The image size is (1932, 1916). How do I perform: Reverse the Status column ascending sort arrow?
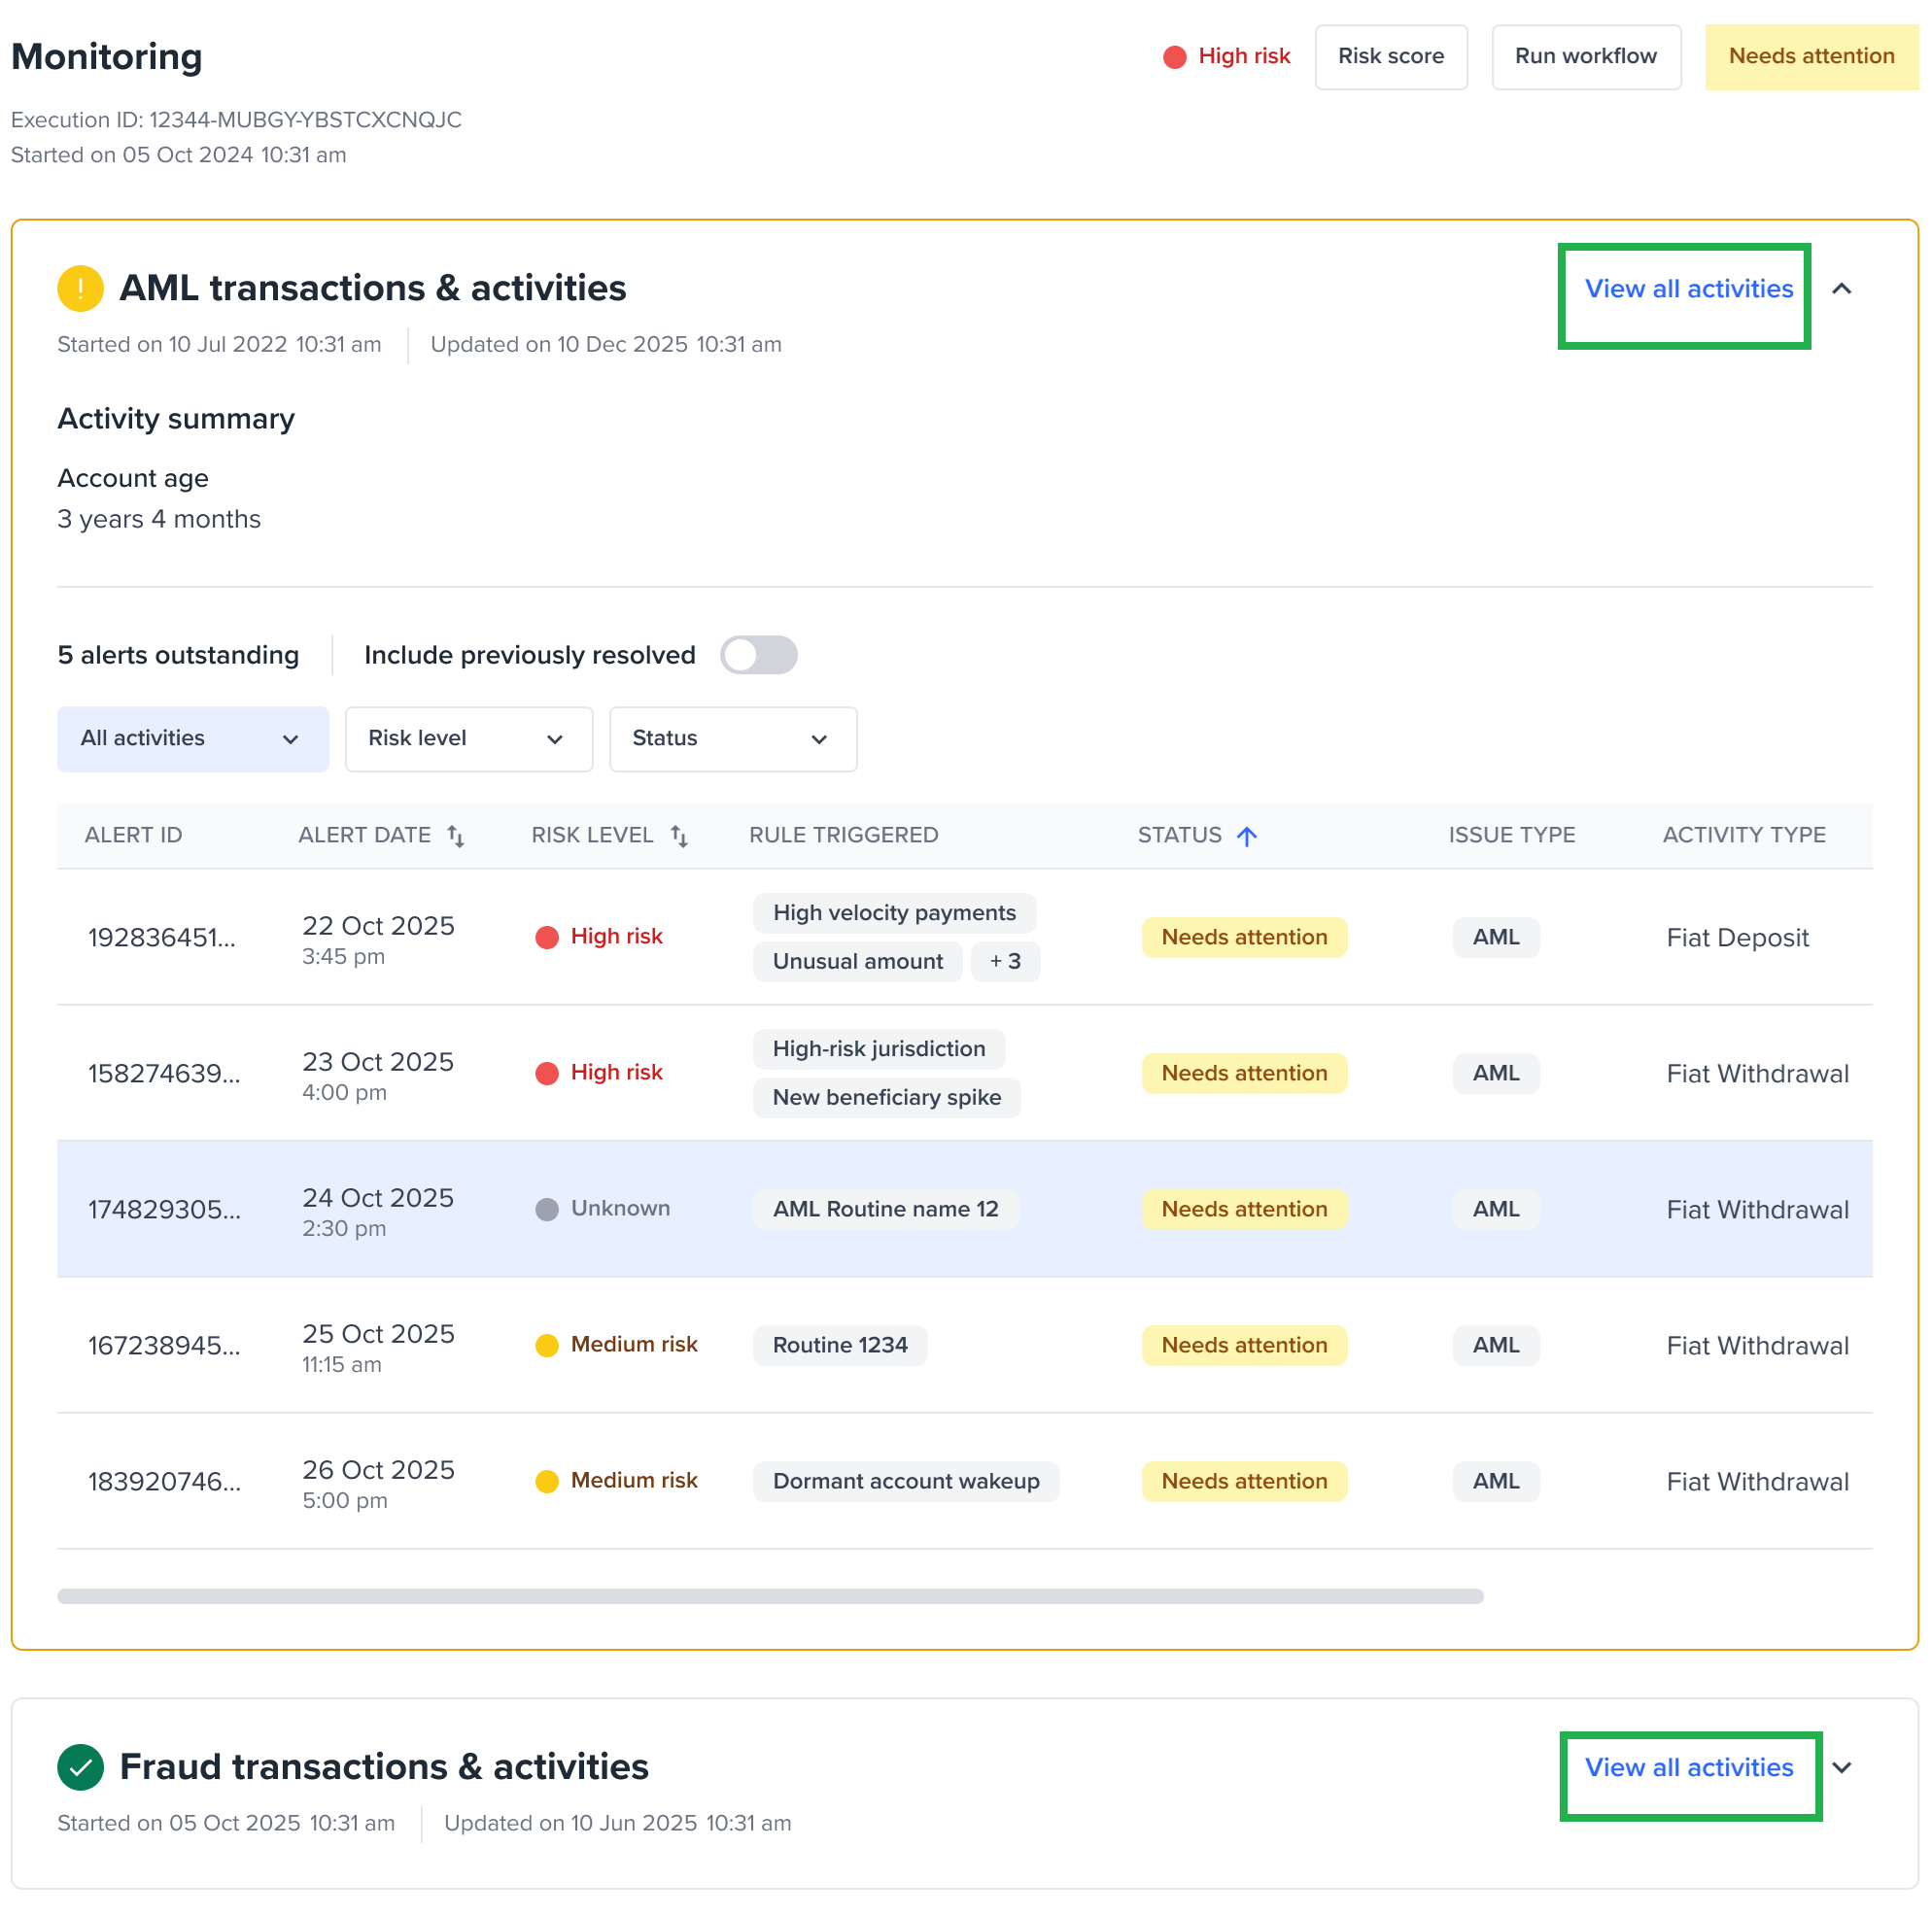tap(1247, 835)
